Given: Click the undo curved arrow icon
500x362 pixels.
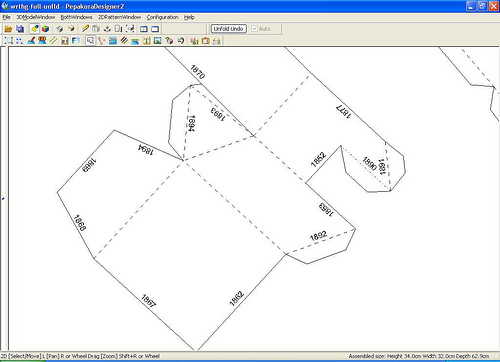Looking at the screenshot, I should pyautogui.click(x=181, y=41).
